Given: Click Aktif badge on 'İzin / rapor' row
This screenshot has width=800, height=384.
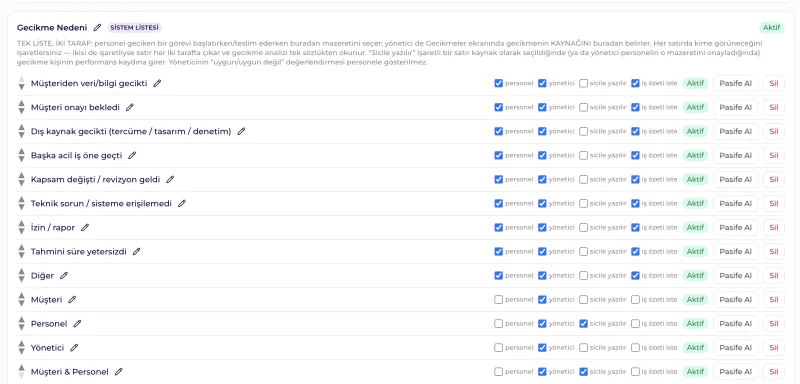Looking at the screenshot, I should pos(695,227).
